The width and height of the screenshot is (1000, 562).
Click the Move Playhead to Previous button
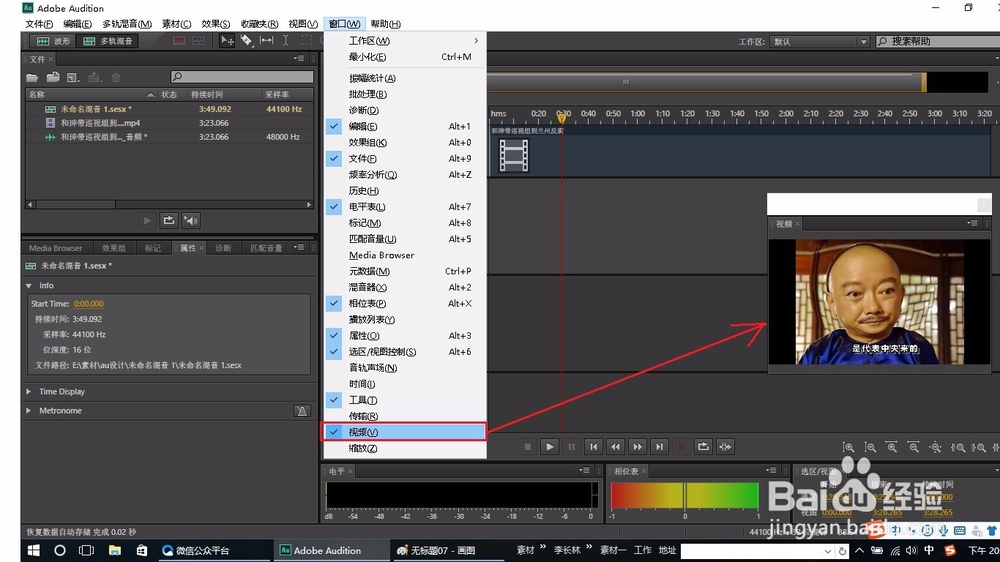593,447
